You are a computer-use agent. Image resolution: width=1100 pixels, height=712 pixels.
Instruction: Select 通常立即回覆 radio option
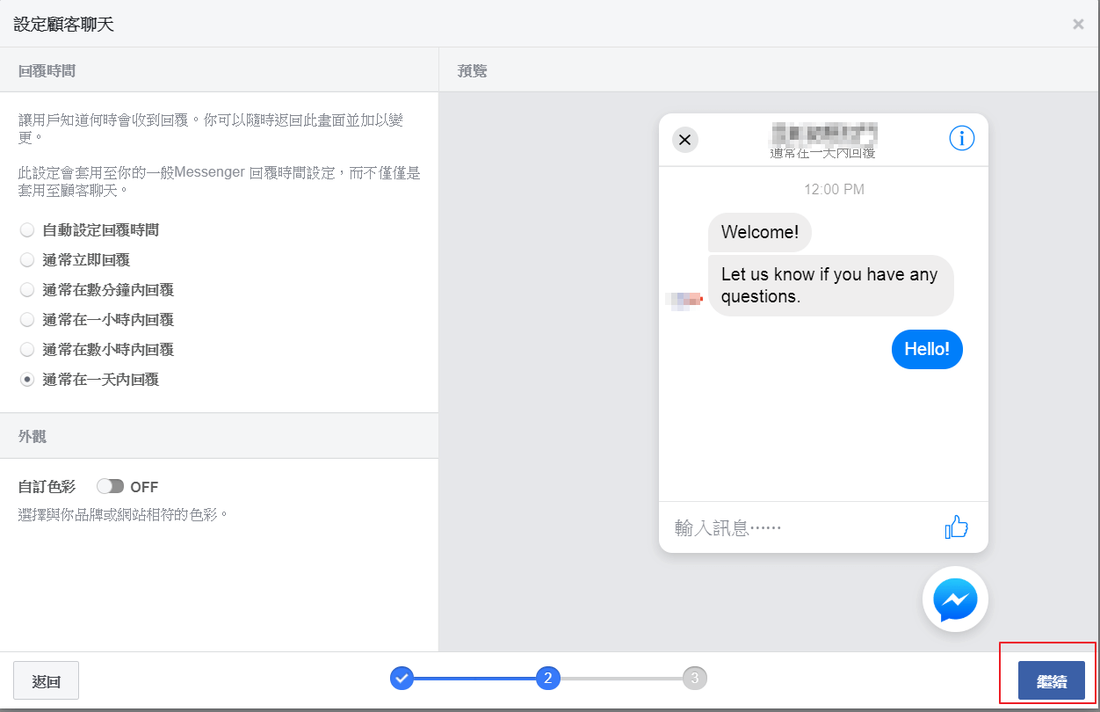(x=27, y=260)
